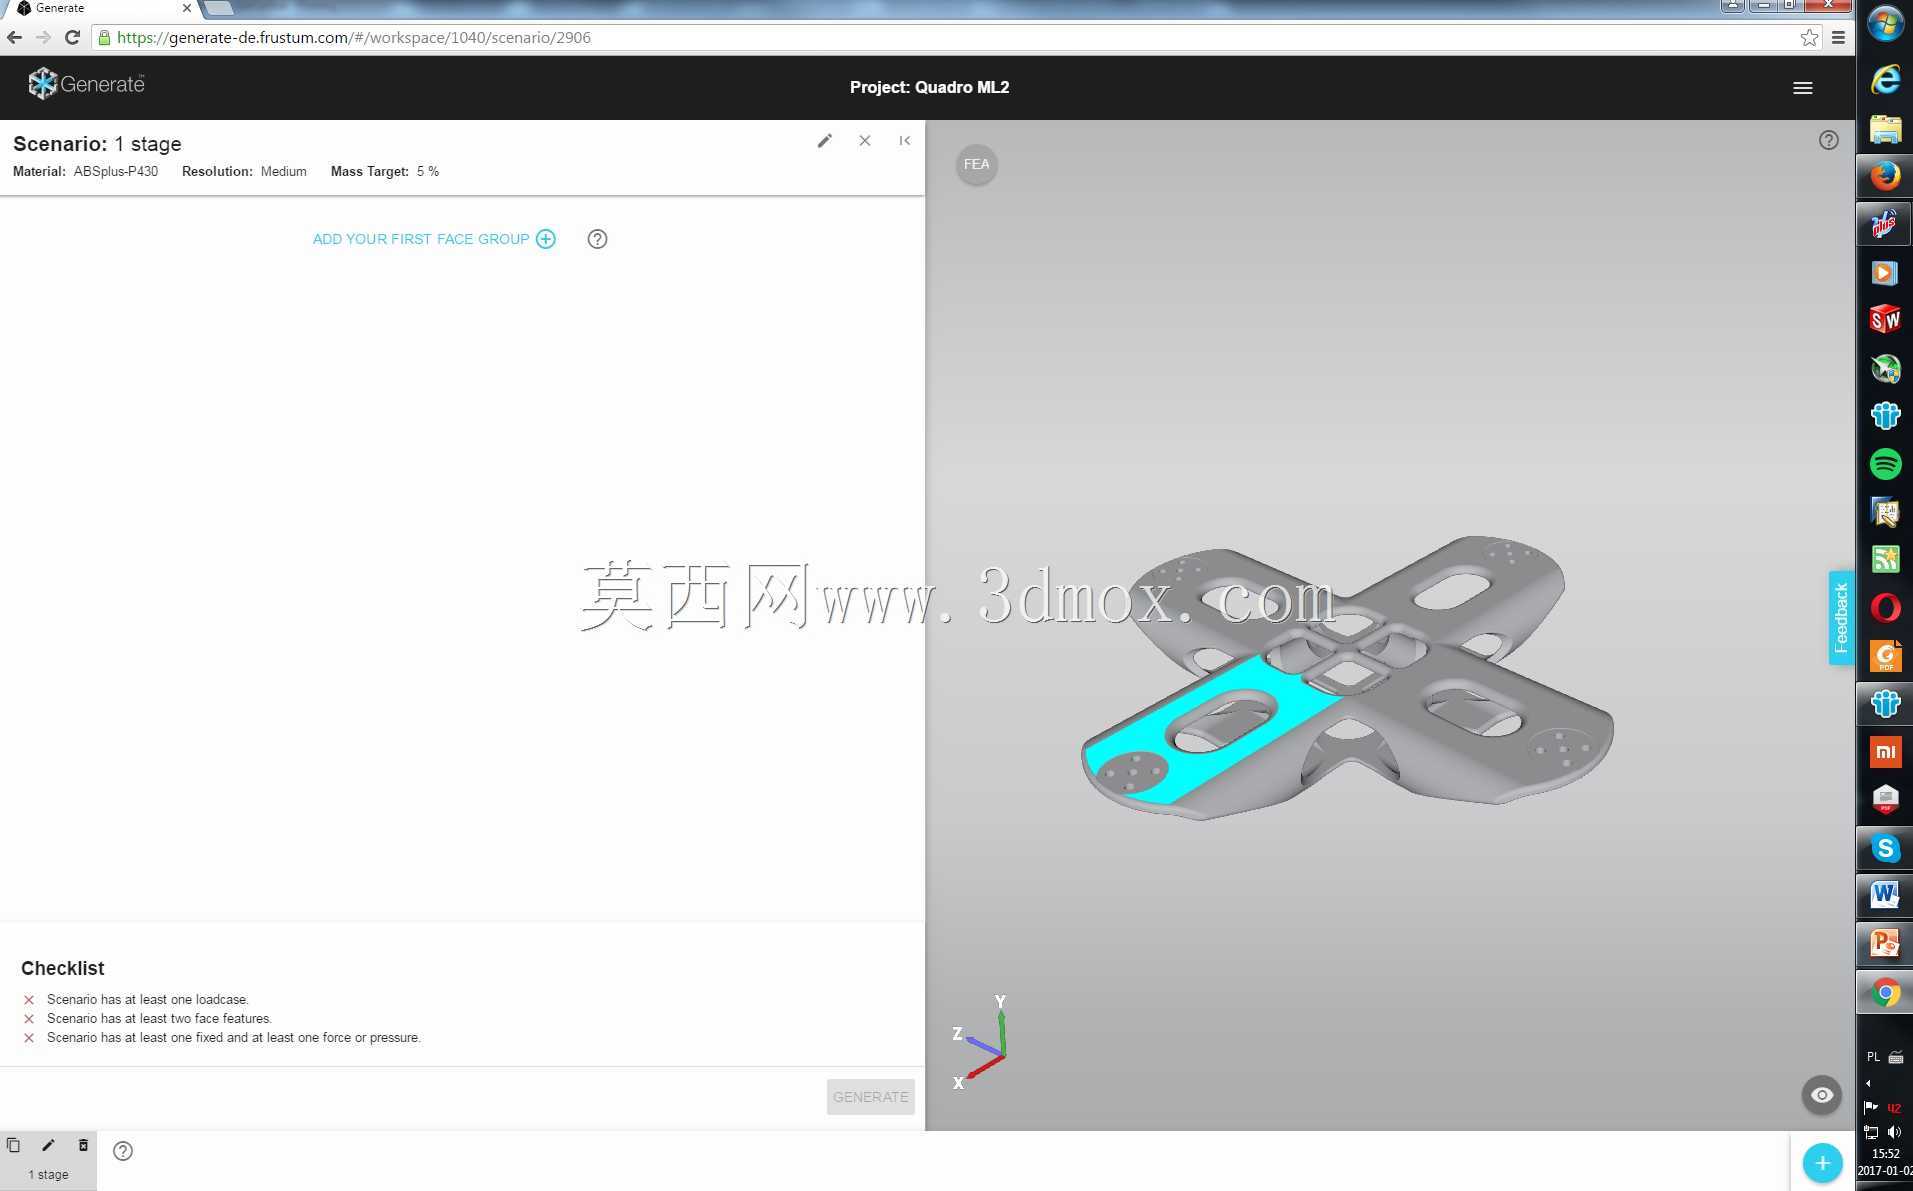Go back in browser

14,37
